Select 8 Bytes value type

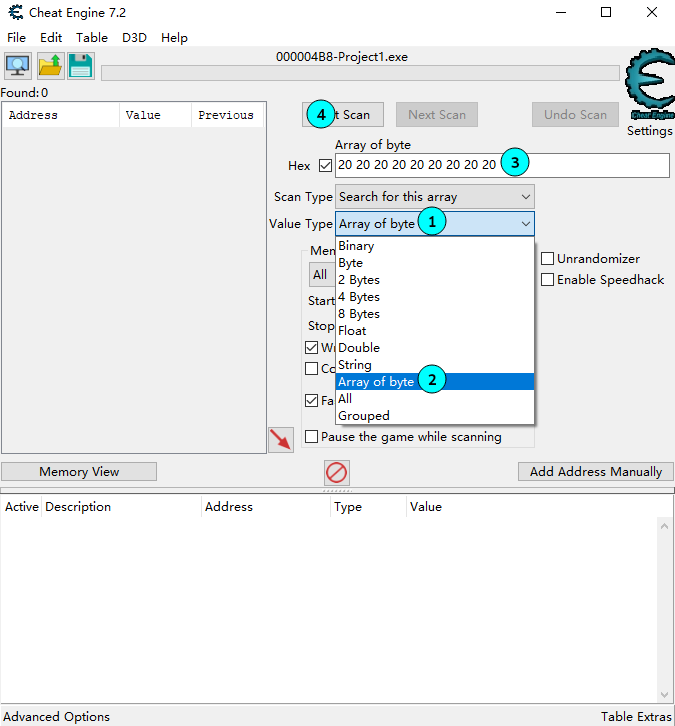click(x=435, y=314)
